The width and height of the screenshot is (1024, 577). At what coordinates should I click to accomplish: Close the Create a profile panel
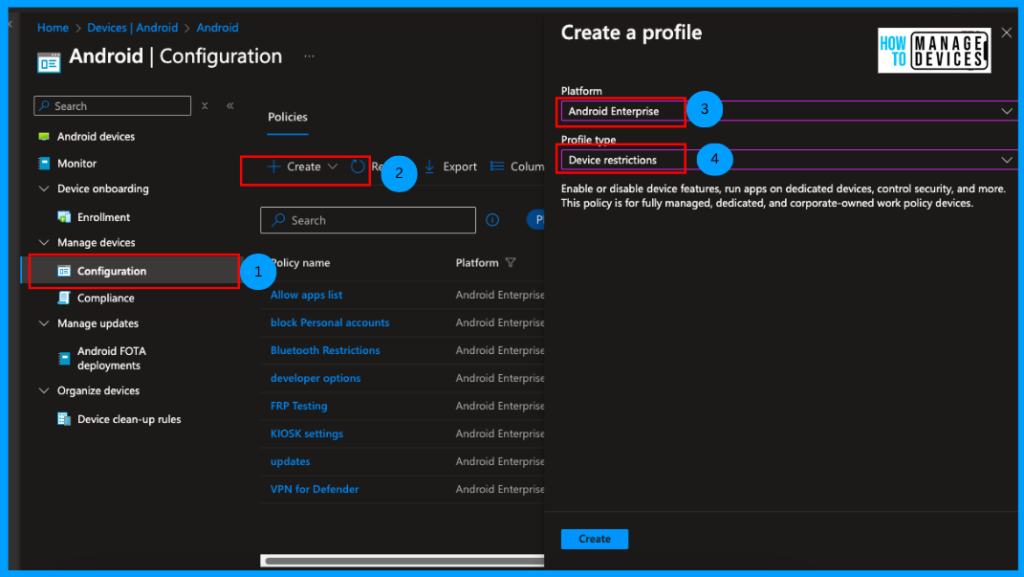1006,32
